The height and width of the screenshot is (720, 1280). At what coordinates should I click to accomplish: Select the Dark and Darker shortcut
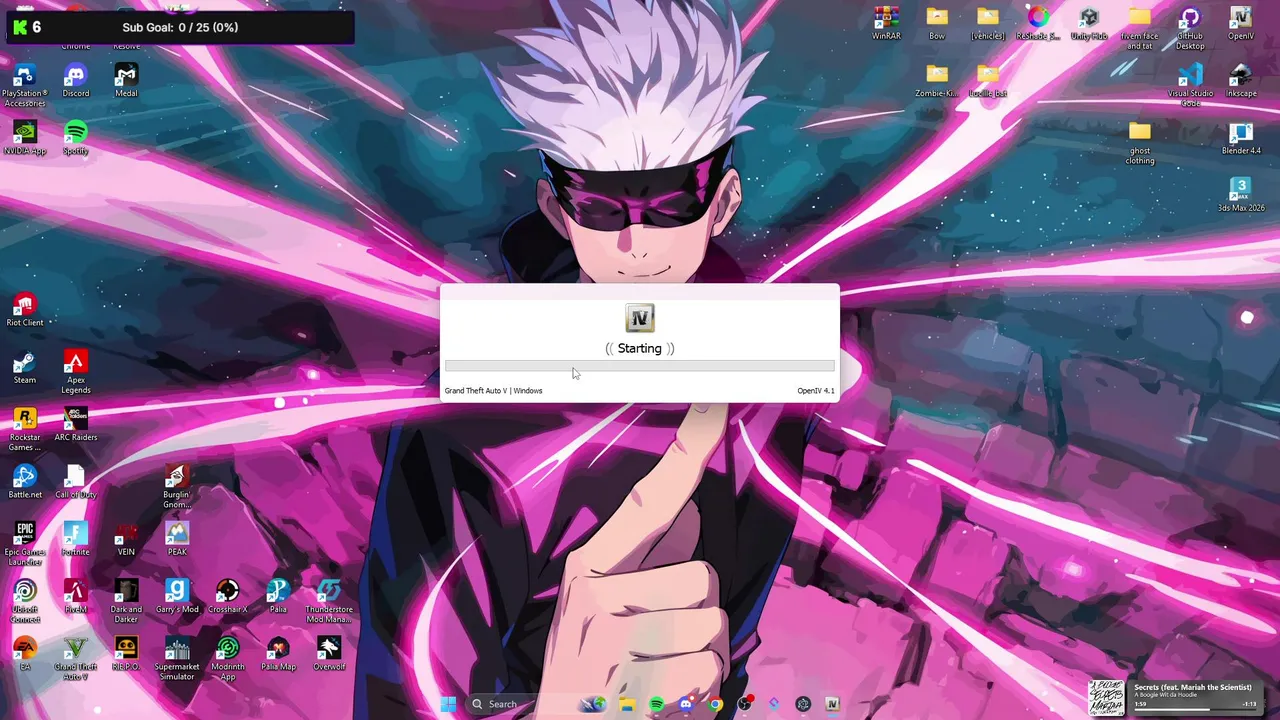point(126,602)
